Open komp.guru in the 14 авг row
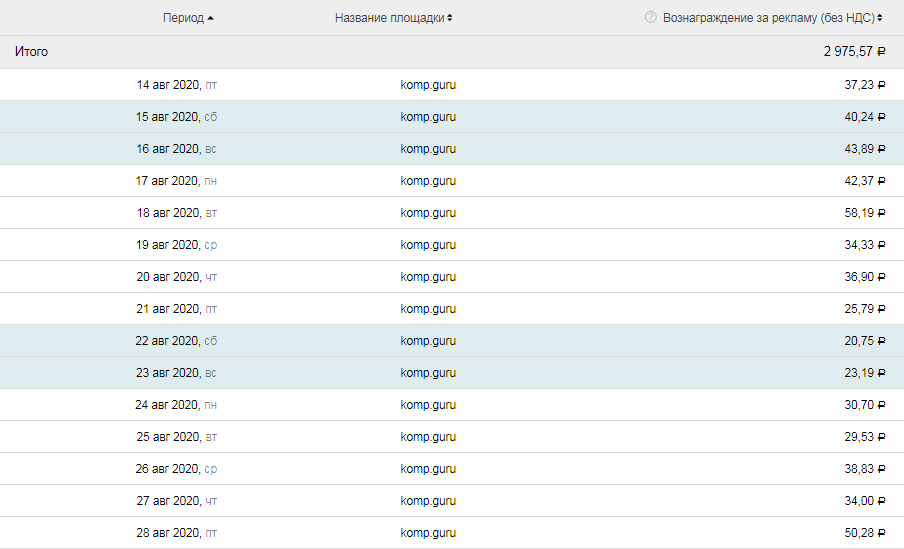The image size is (904, 549). coord(428,85)
